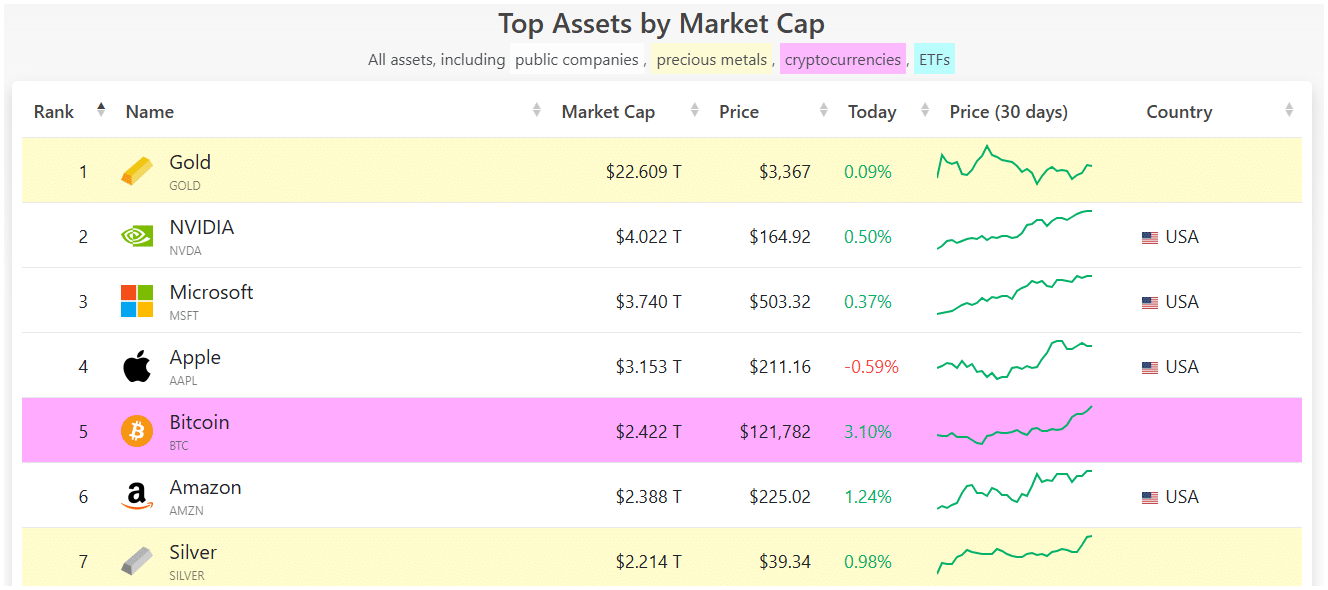View Gold 30-day price chart

(1014, 166)
